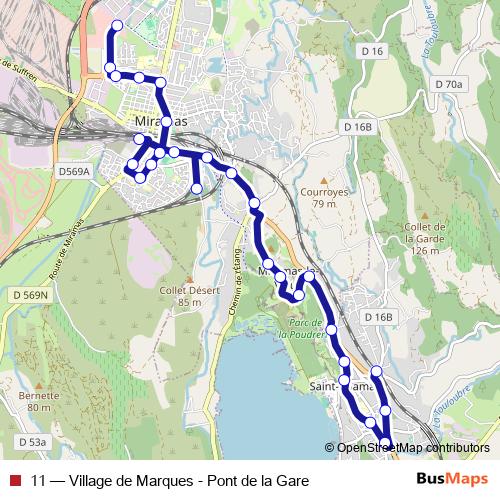The width and height of the screenshot is (500, 500).
Task: Click the northernmost stop marker of route 11
Action: pyautogui.click(x=117, y=25)
